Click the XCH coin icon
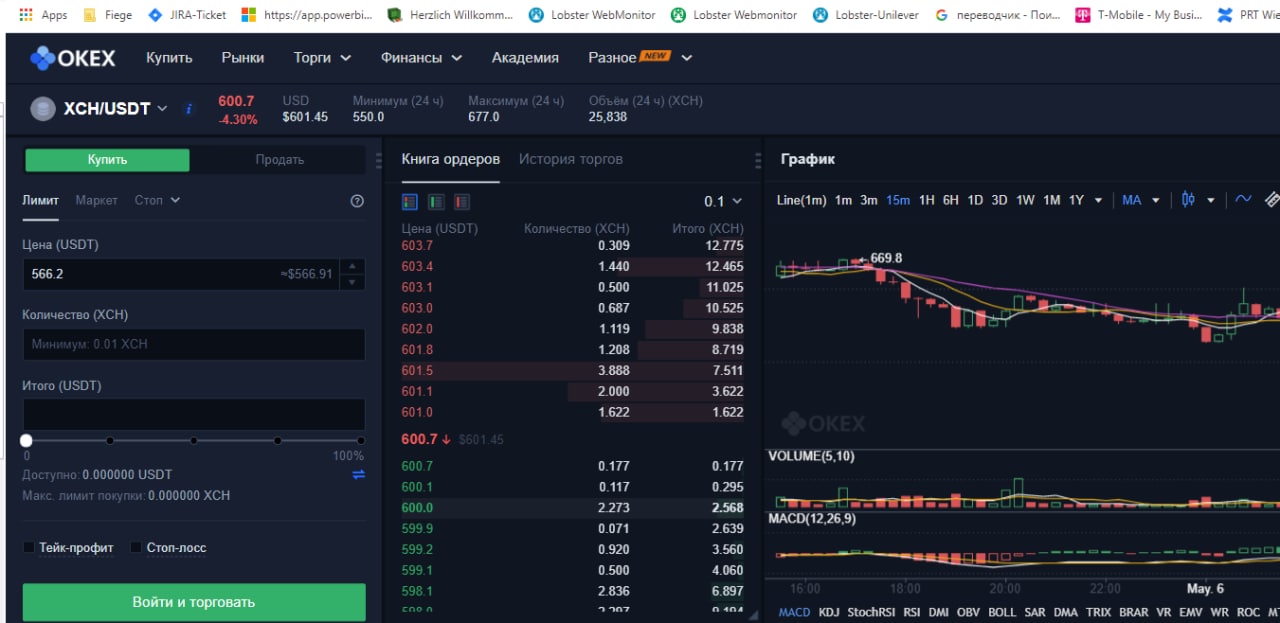 [x=43, y=108]
